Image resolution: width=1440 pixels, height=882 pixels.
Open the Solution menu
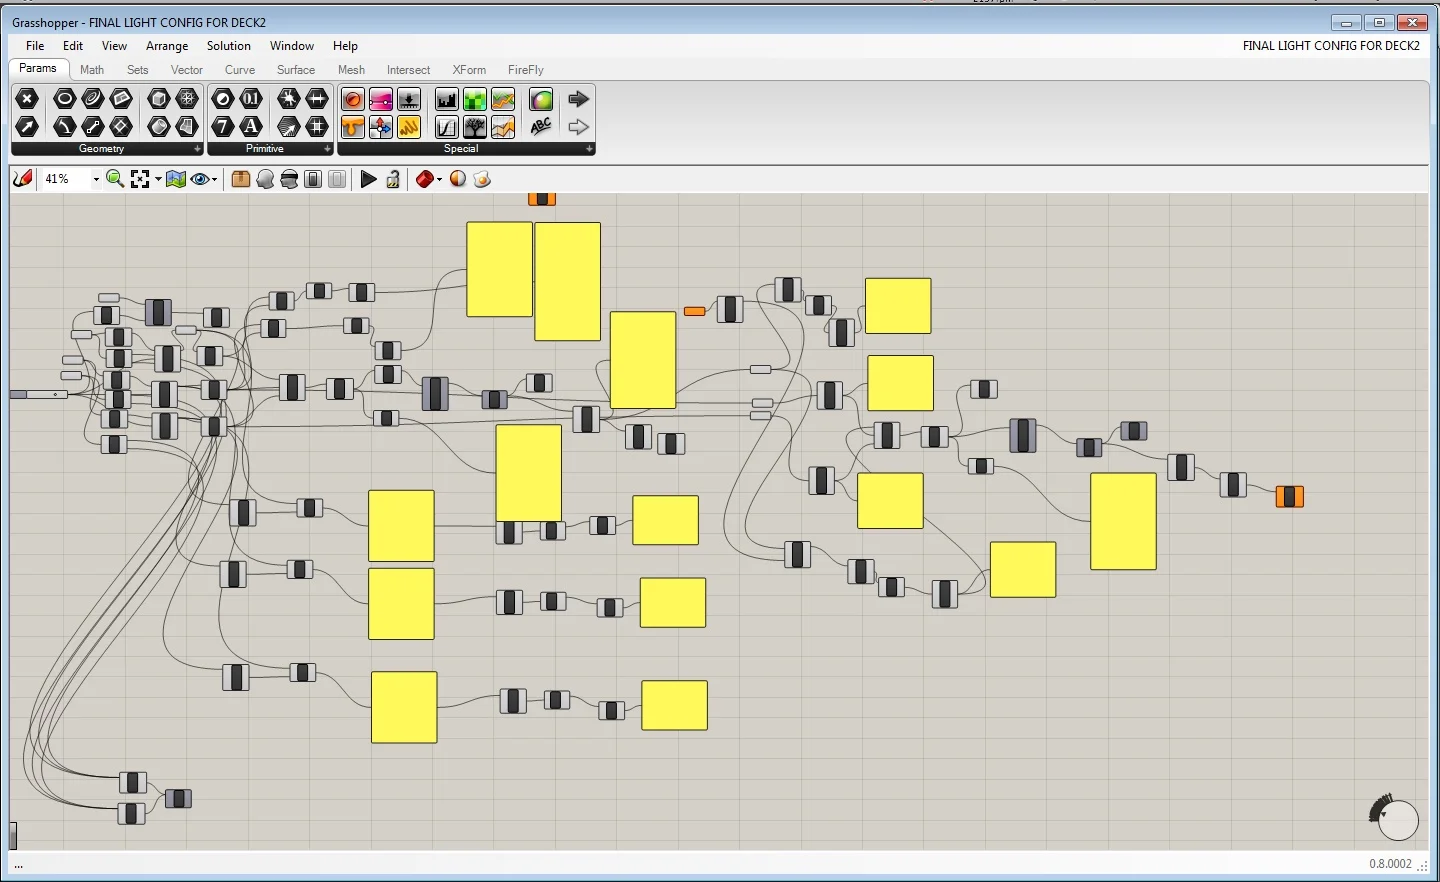(x=229, y=46)
